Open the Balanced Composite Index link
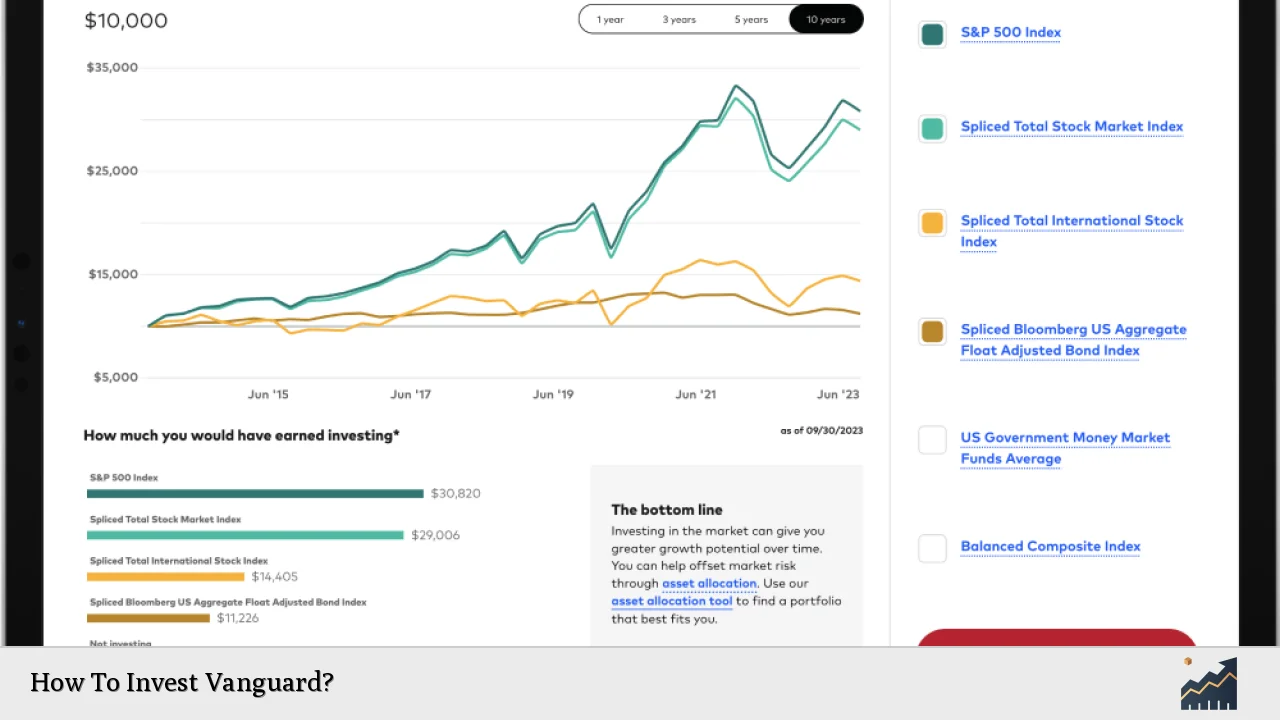The image size is (1280, 720). (1050, 546)
